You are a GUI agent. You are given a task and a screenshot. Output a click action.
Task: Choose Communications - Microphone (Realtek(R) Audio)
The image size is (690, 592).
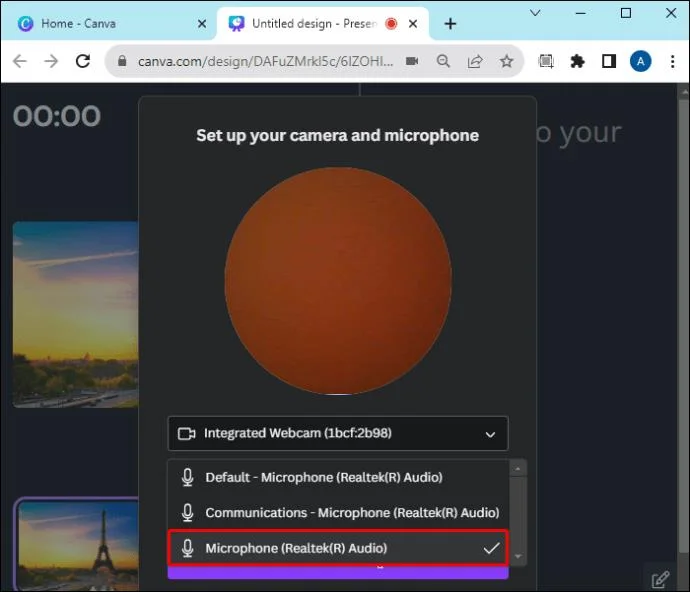(338, 513)
